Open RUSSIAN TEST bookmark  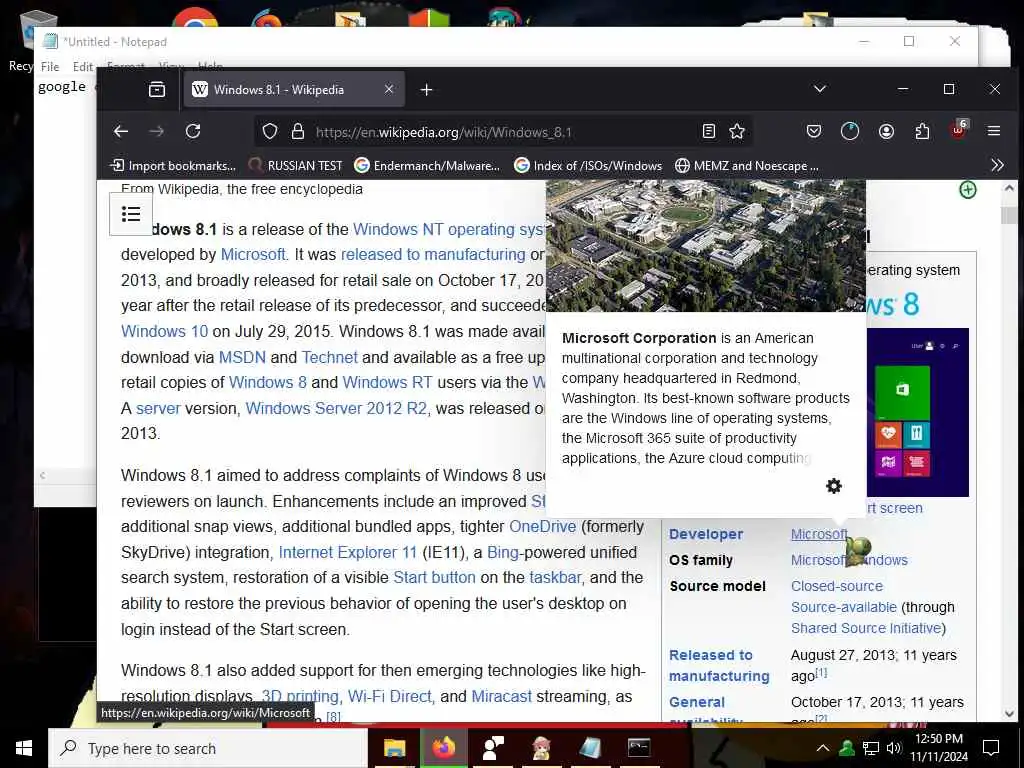click(296, 166)
